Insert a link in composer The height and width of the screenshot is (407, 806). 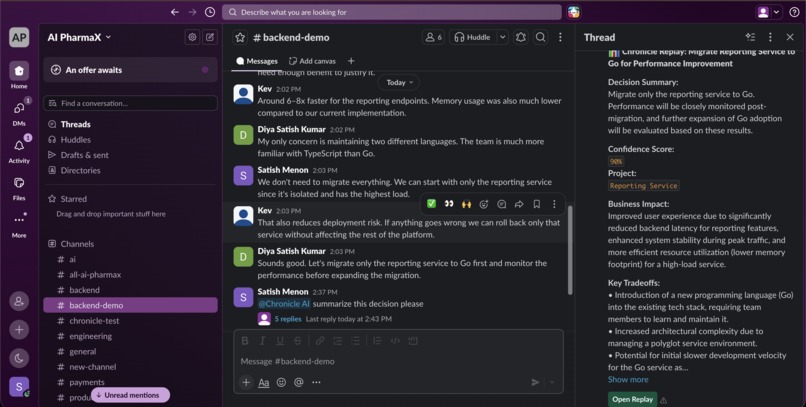pos(320,341)
